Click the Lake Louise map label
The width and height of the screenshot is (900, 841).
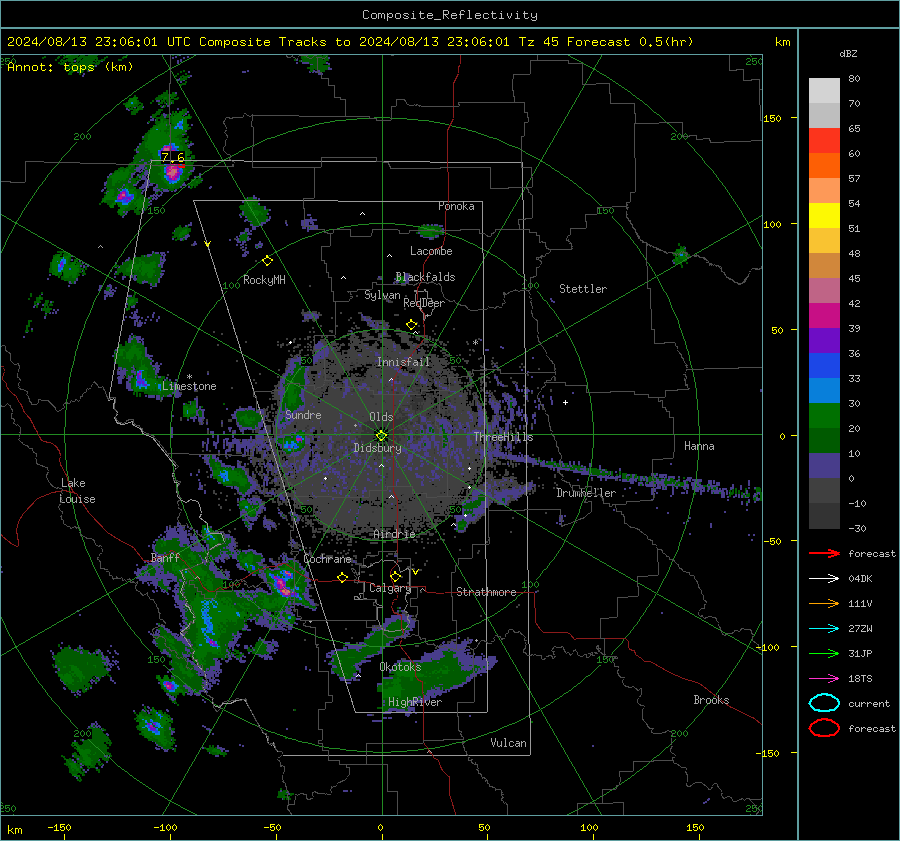click(77, 491)
